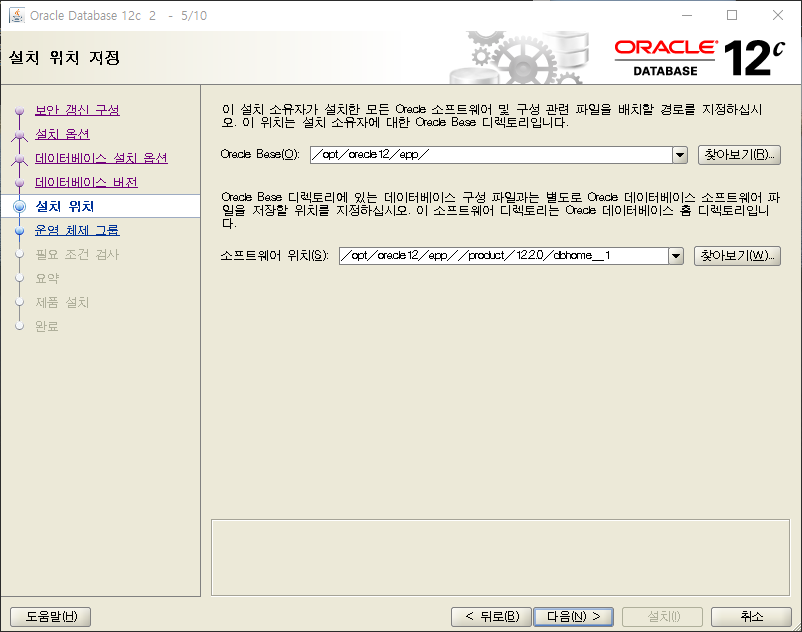Click the Oracle Base path input field
This screenshot has width=802, height=632.
click(x=491, y=154)
